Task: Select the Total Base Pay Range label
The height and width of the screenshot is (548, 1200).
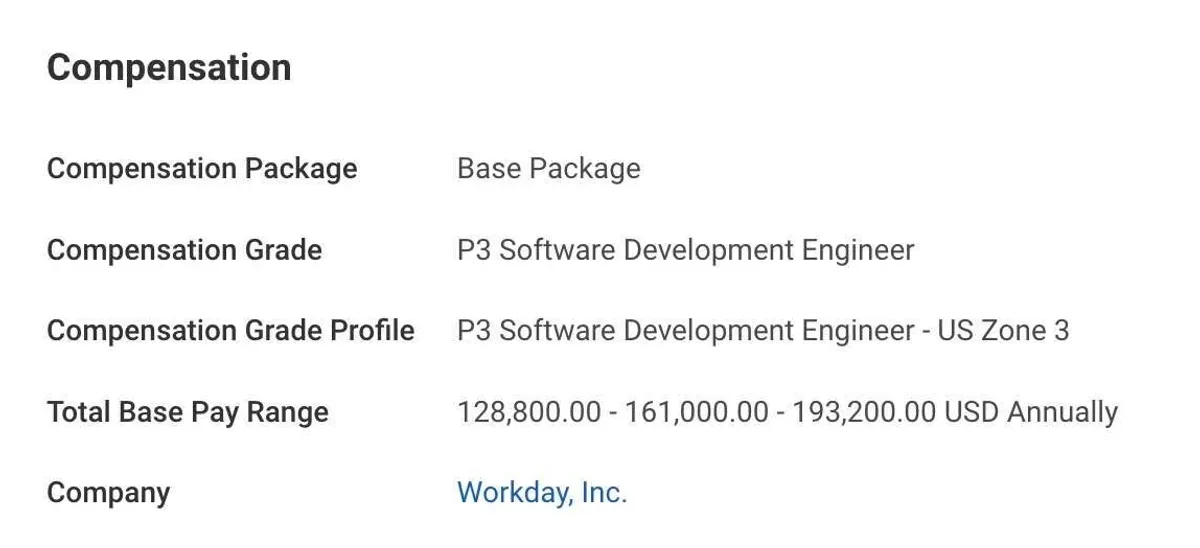Action: click(x=187, y=412)
